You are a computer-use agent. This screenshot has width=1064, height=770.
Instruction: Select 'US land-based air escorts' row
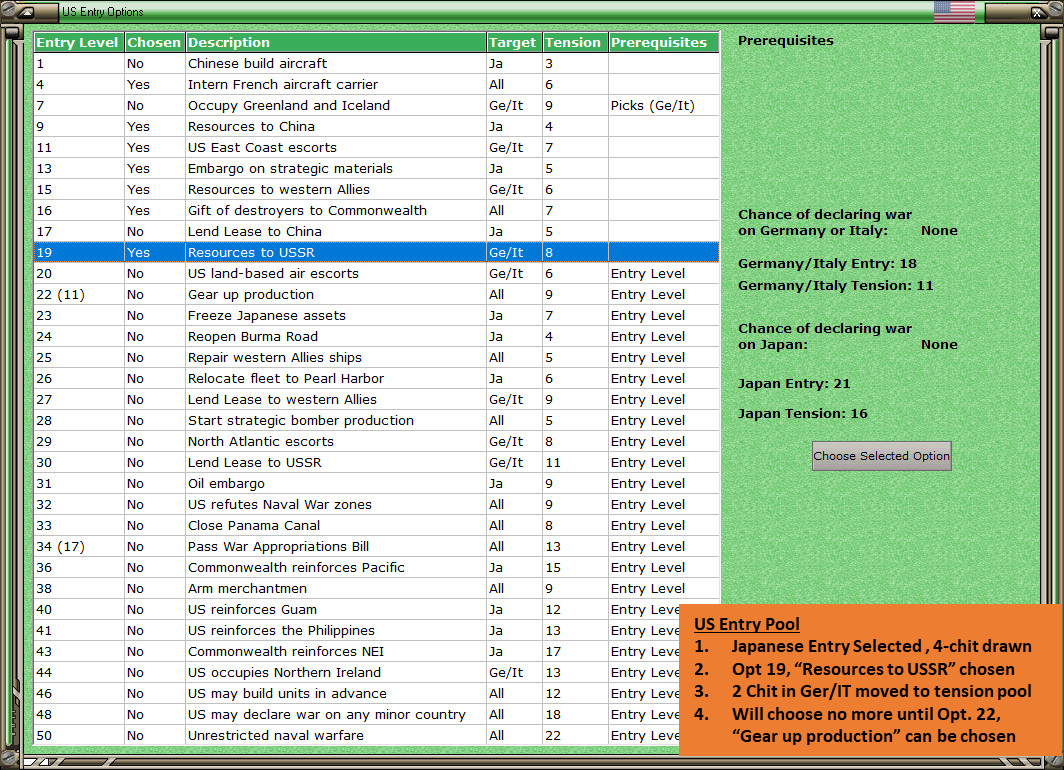(x=377, y=273)
